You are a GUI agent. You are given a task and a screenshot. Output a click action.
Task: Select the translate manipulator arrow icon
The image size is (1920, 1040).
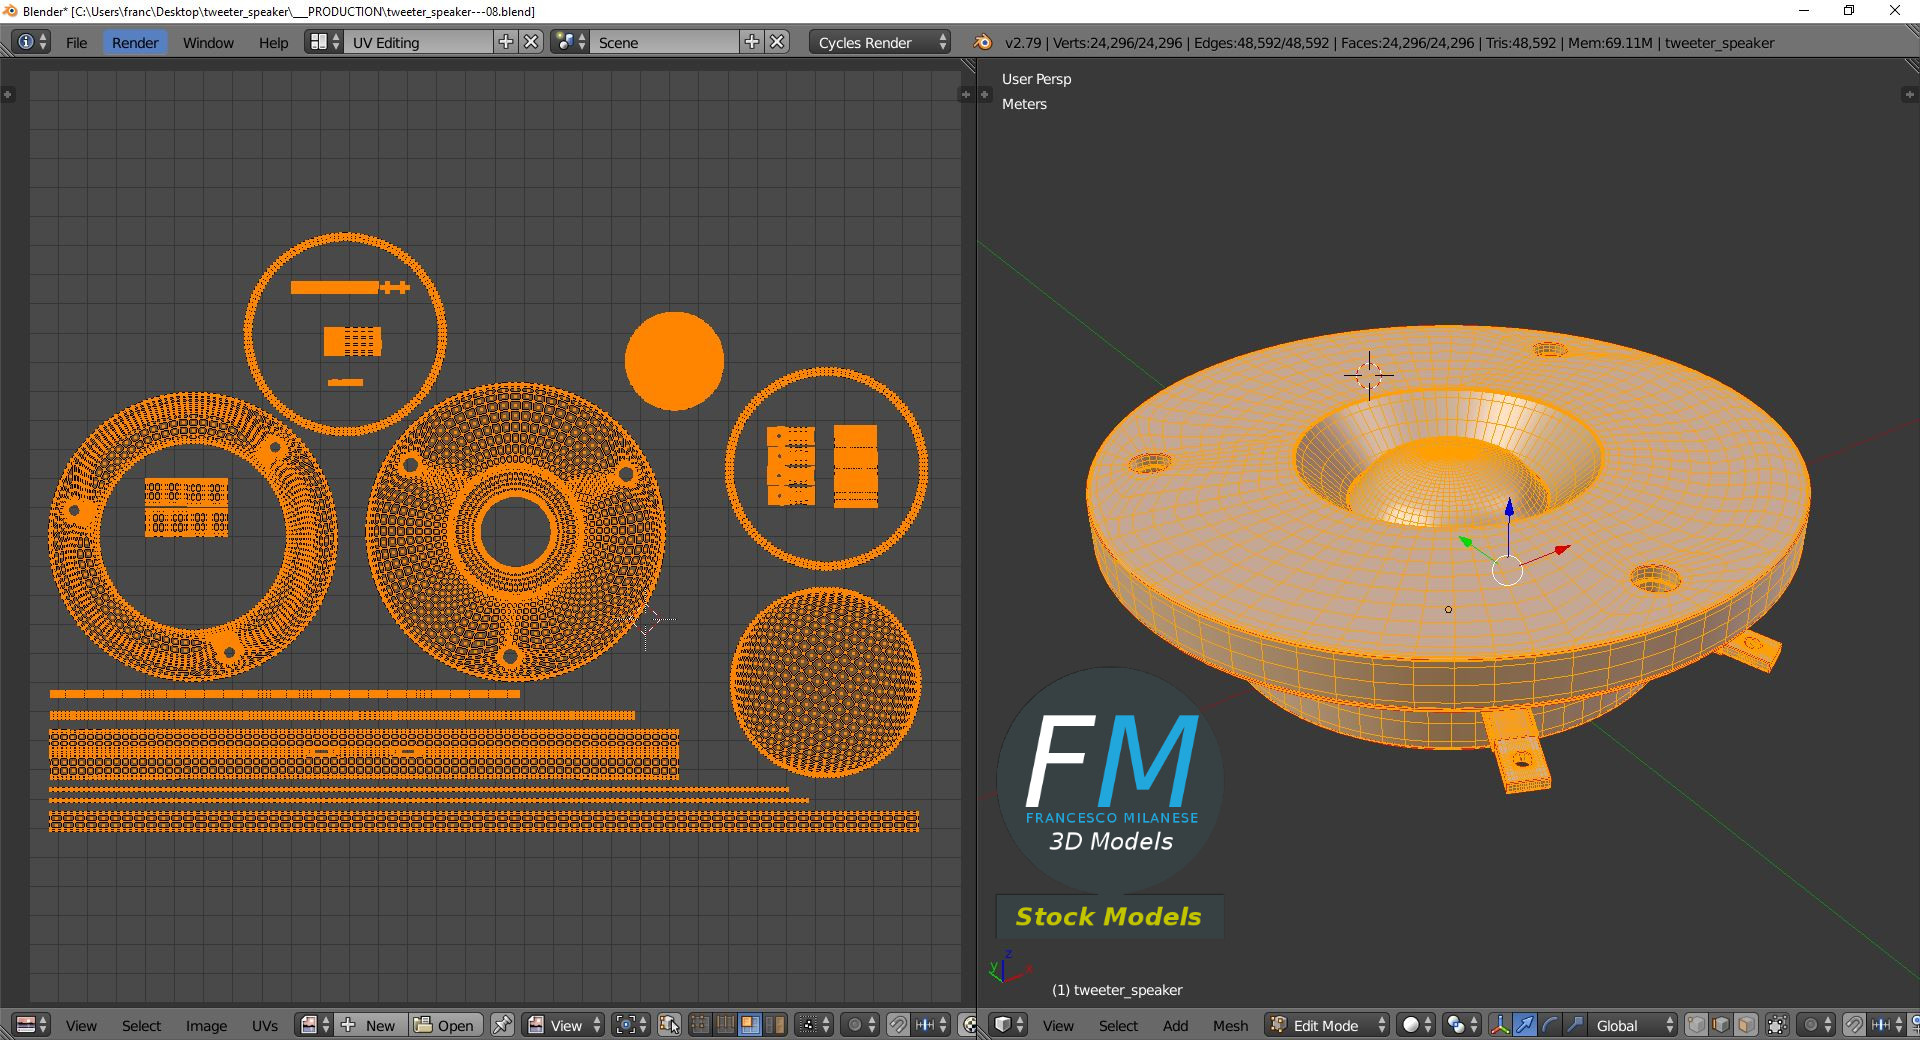(1524, 1025)
